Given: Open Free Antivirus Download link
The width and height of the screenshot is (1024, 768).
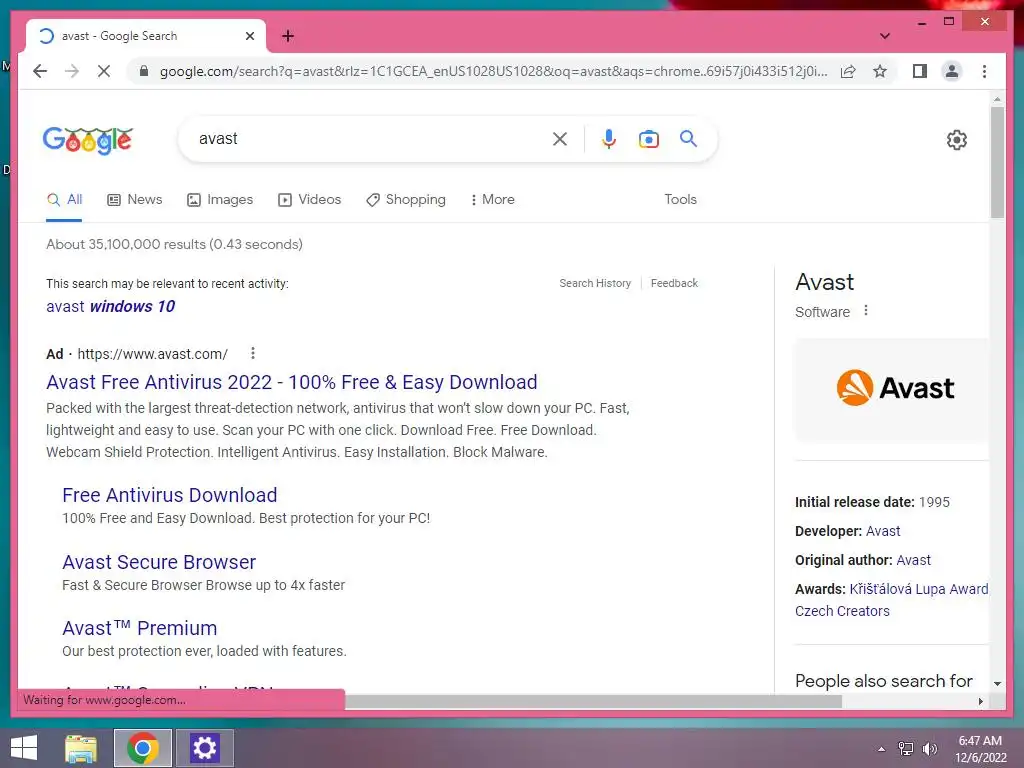Looking at the screenshot, I should (169, 495).
